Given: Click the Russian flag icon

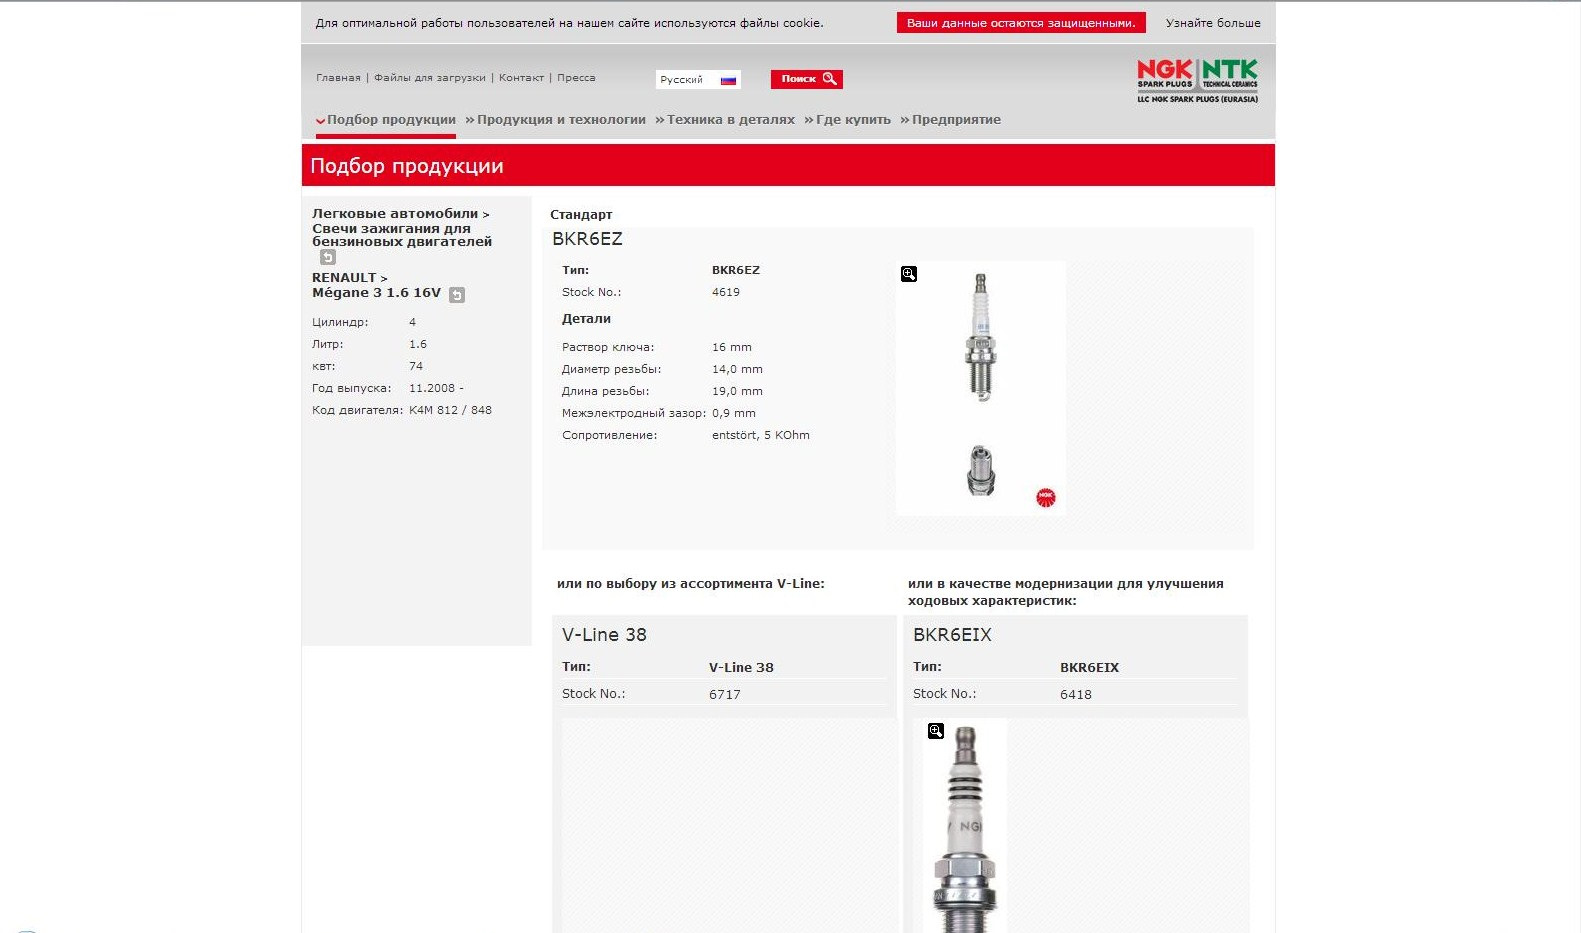Looking at the screenshot, I should (728, 79).
